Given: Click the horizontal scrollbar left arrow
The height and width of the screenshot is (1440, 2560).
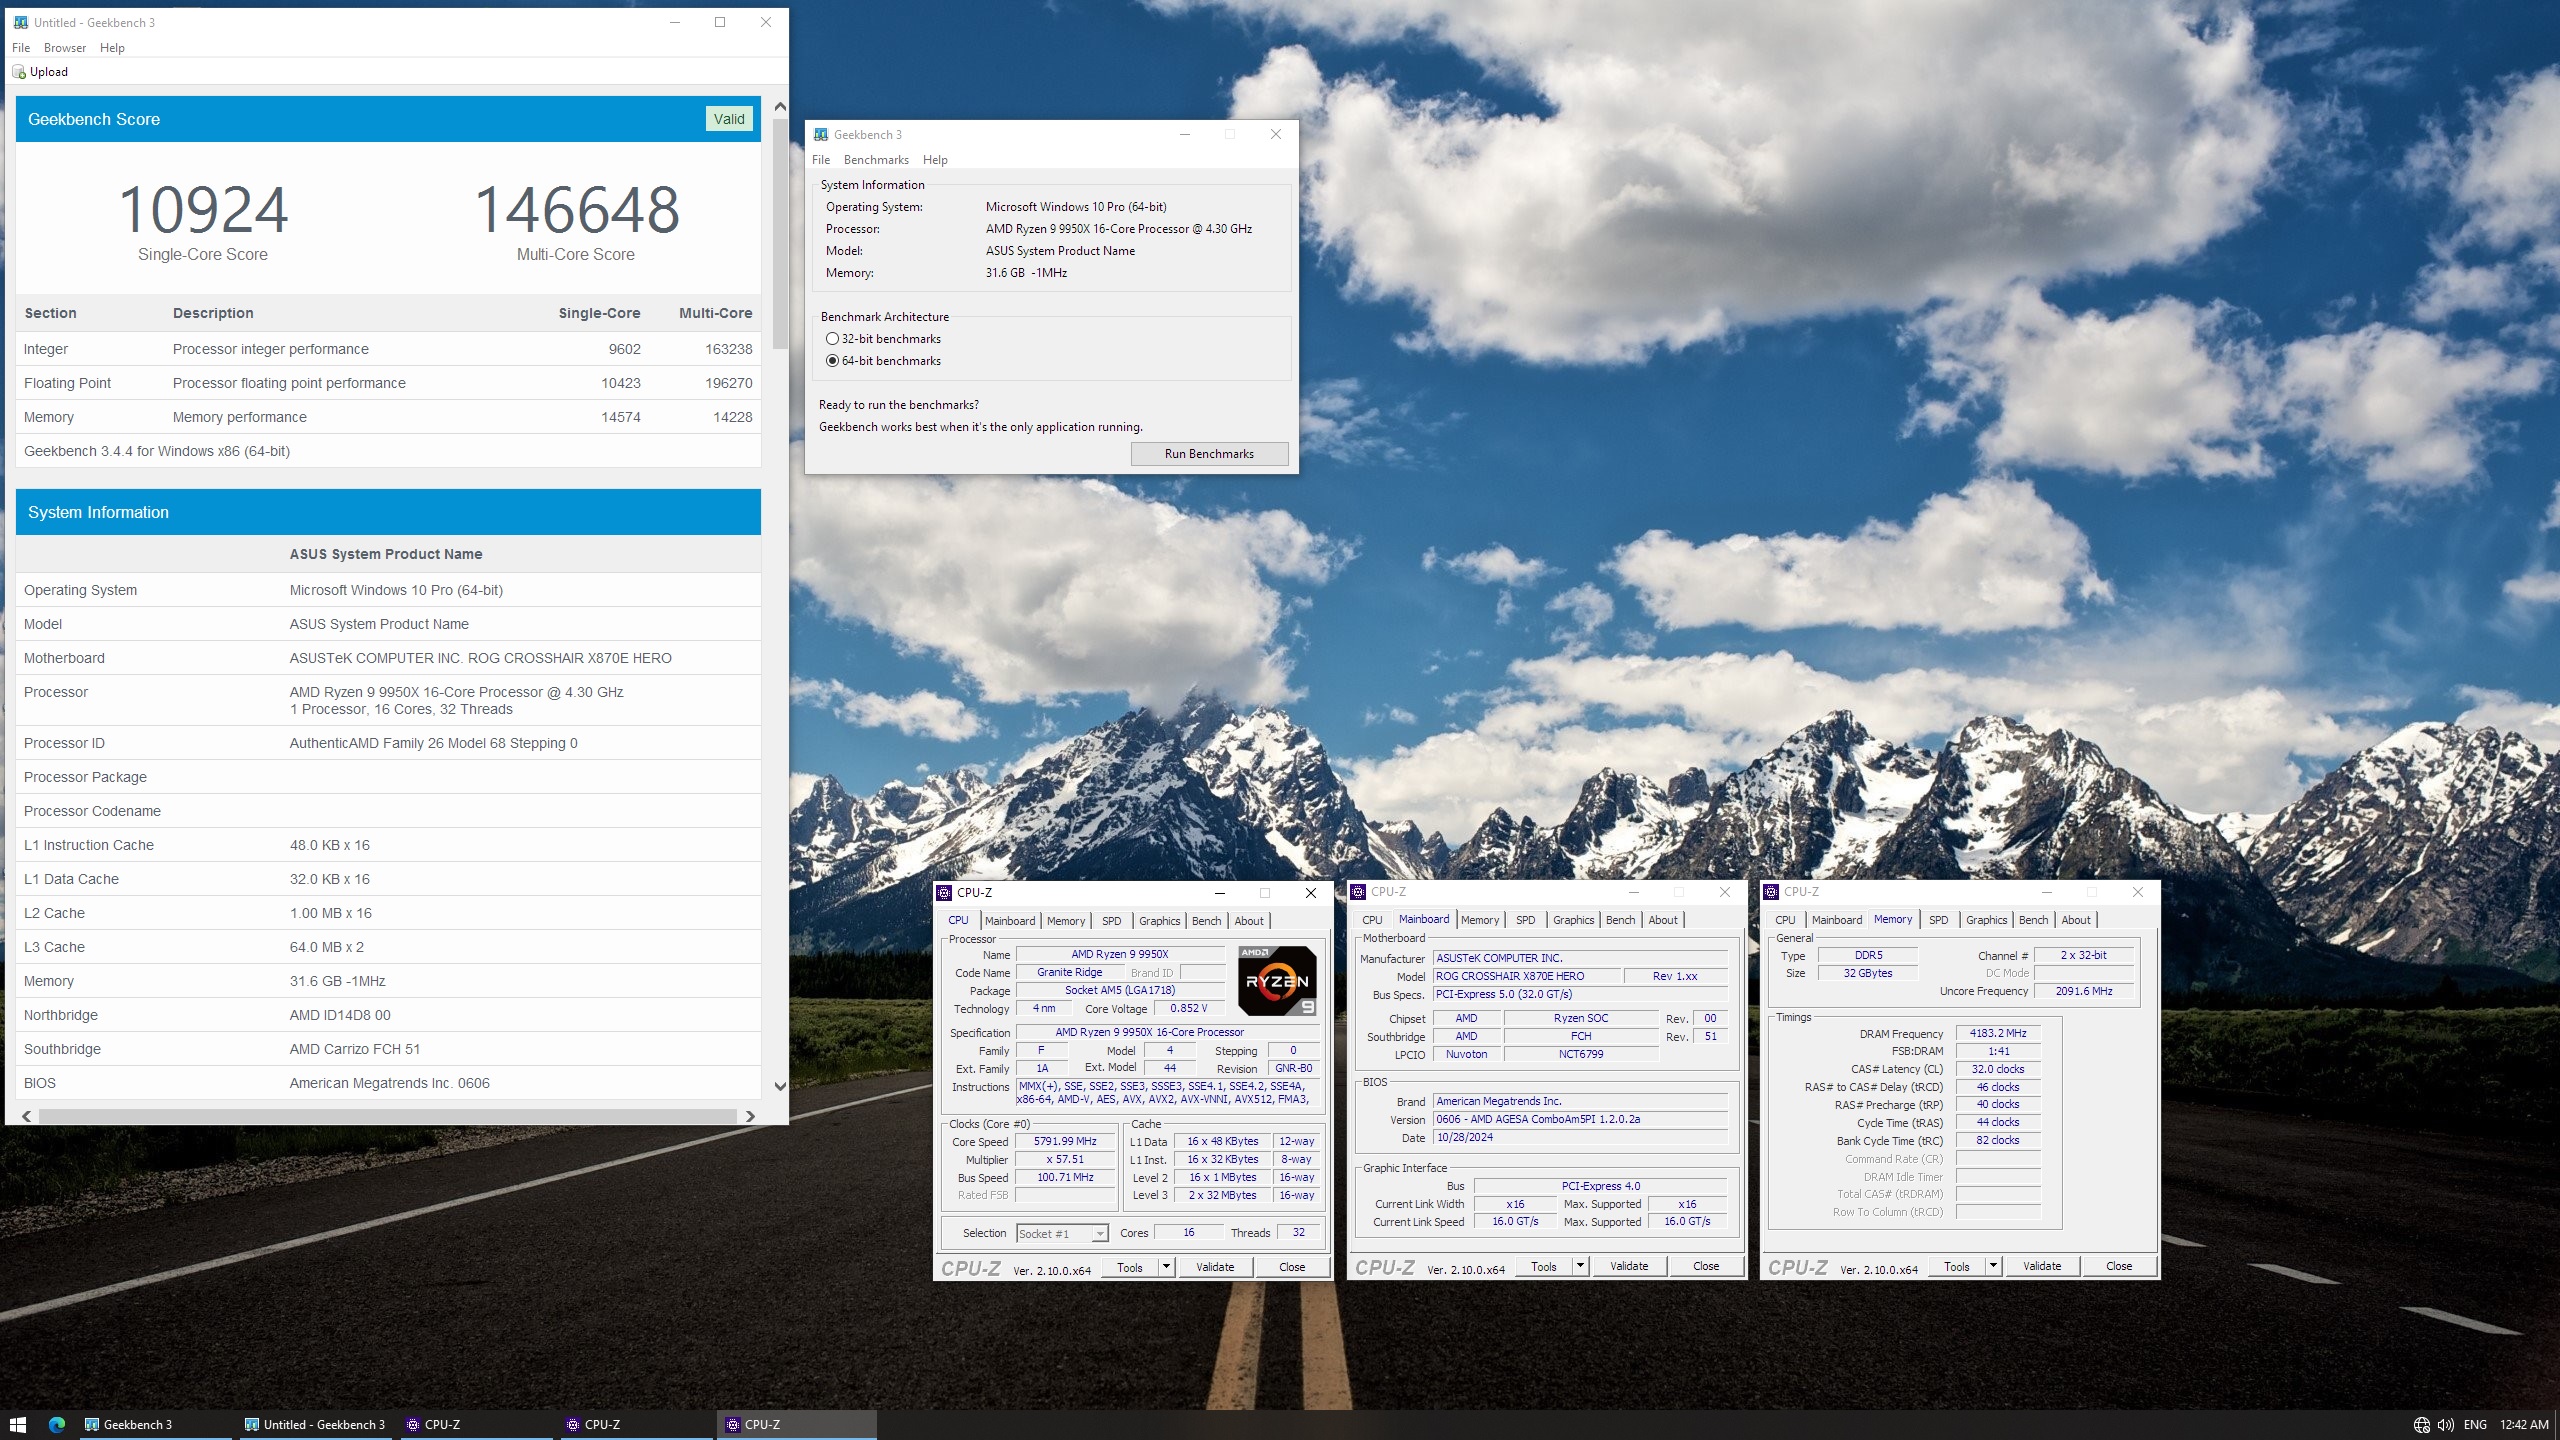Looking at the screenshot, I should 26,1116.
